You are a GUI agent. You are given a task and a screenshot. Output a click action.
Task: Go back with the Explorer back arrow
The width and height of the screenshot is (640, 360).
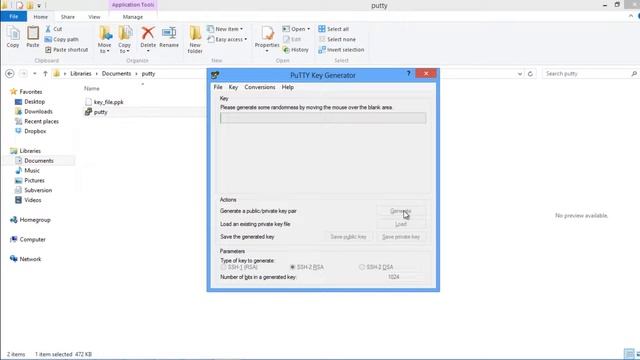click(x=10, y=73)
